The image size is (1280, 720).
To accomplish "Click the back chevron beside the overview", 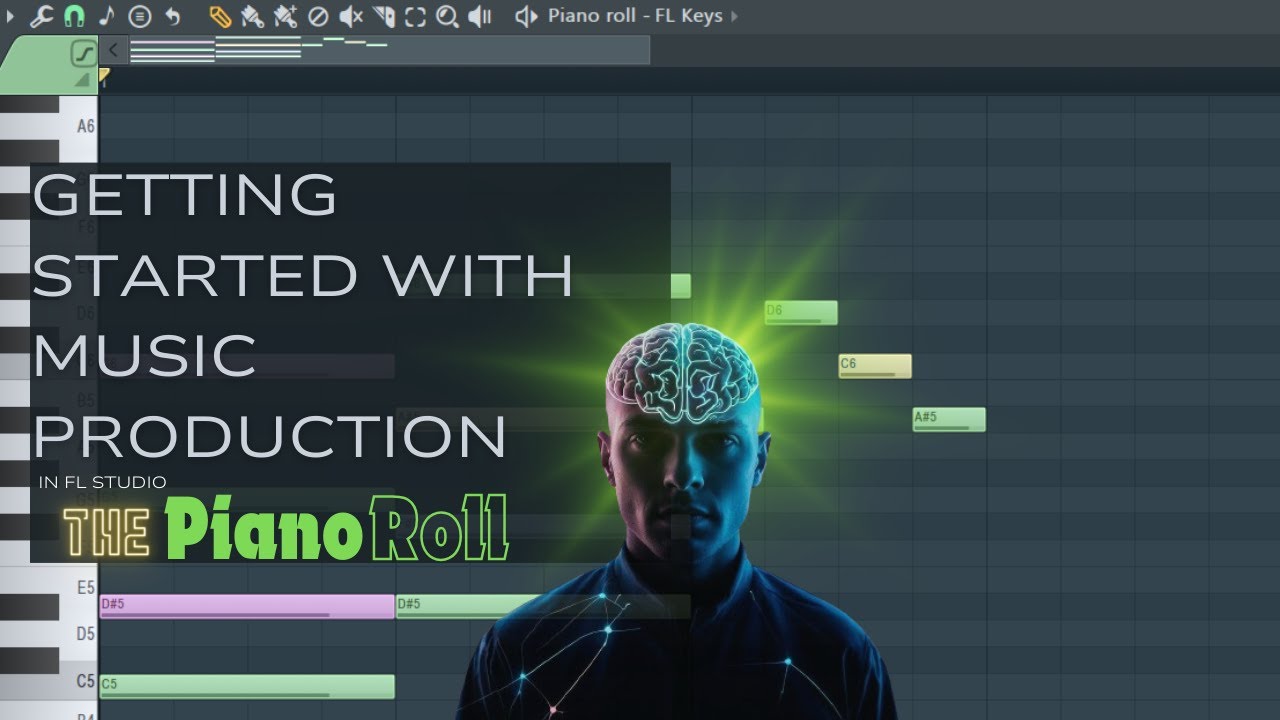I will tap(113, 50).
